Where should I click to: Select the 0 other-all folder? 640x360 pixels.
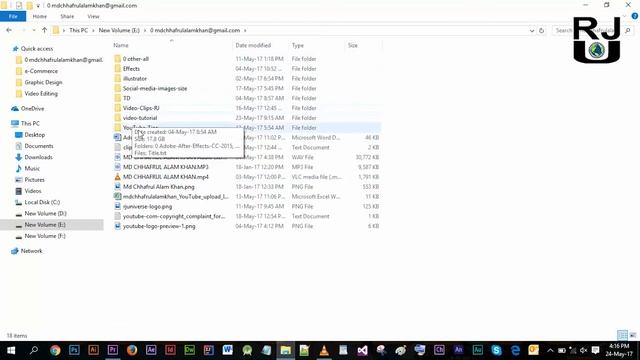click(136, 59)
